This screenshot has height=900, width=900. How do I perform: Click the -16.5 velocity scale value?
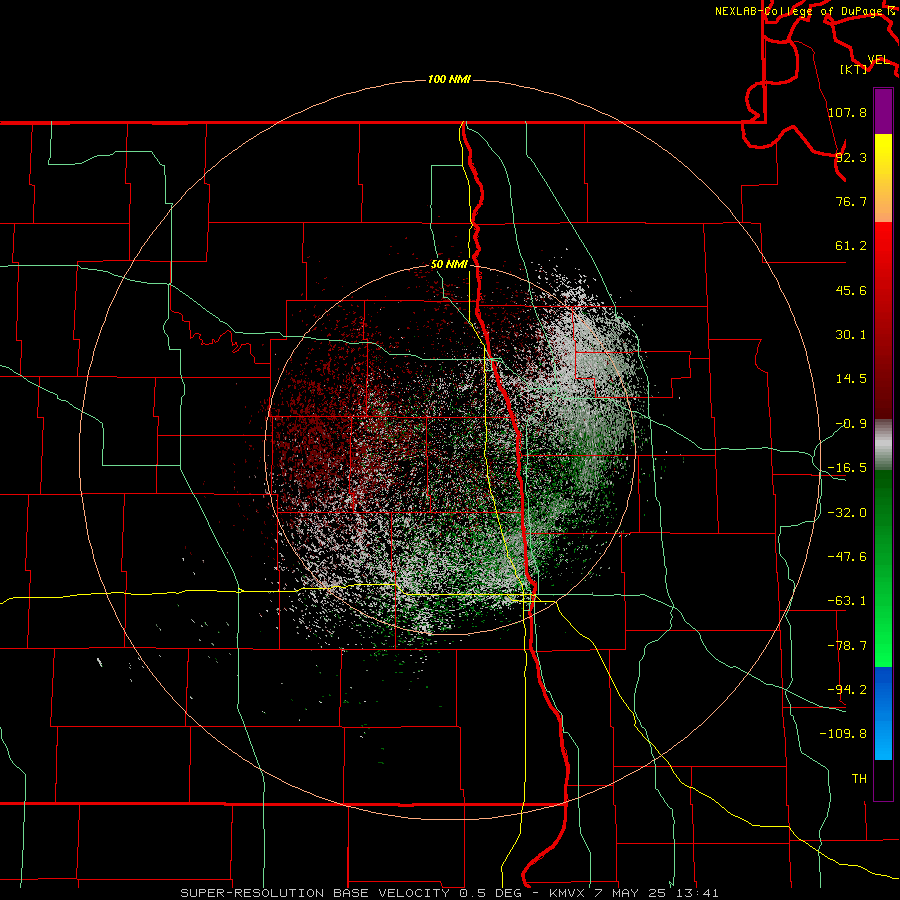click(x=847, y=468)
